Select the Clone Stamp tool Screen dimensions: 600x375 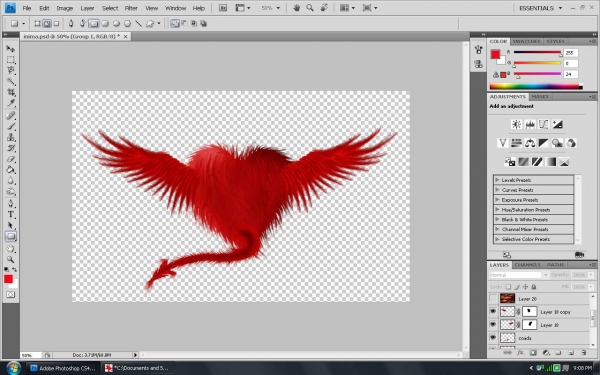pos(11,137)
